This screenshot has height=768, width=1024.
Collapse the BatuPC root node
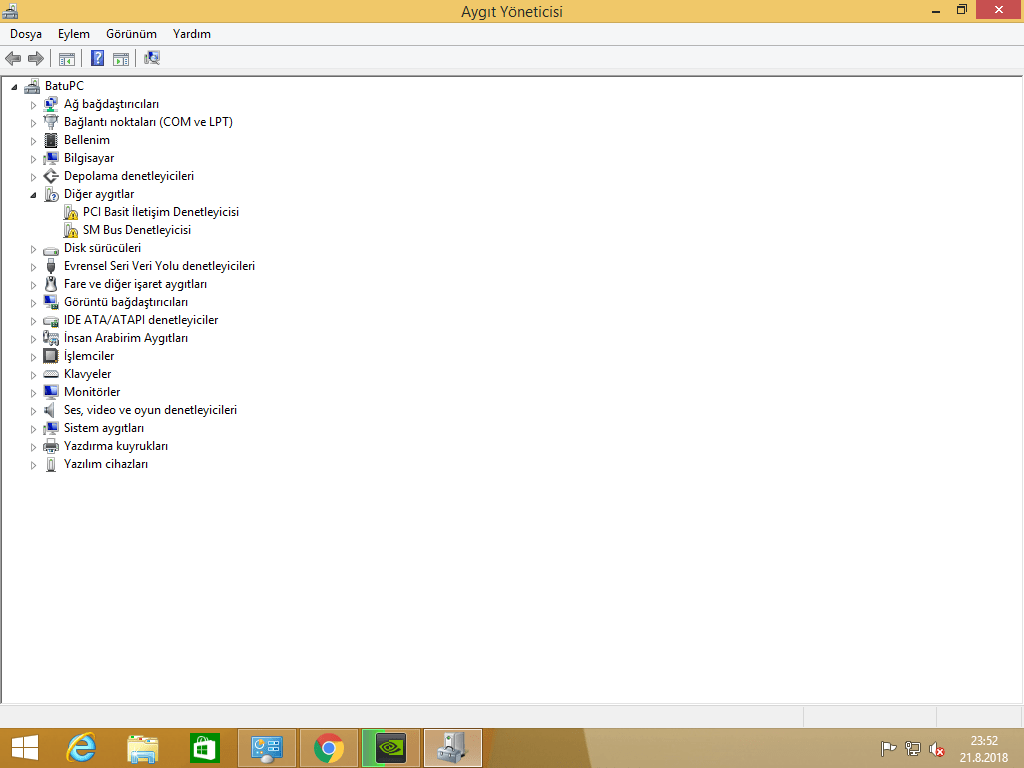[14, 87]
